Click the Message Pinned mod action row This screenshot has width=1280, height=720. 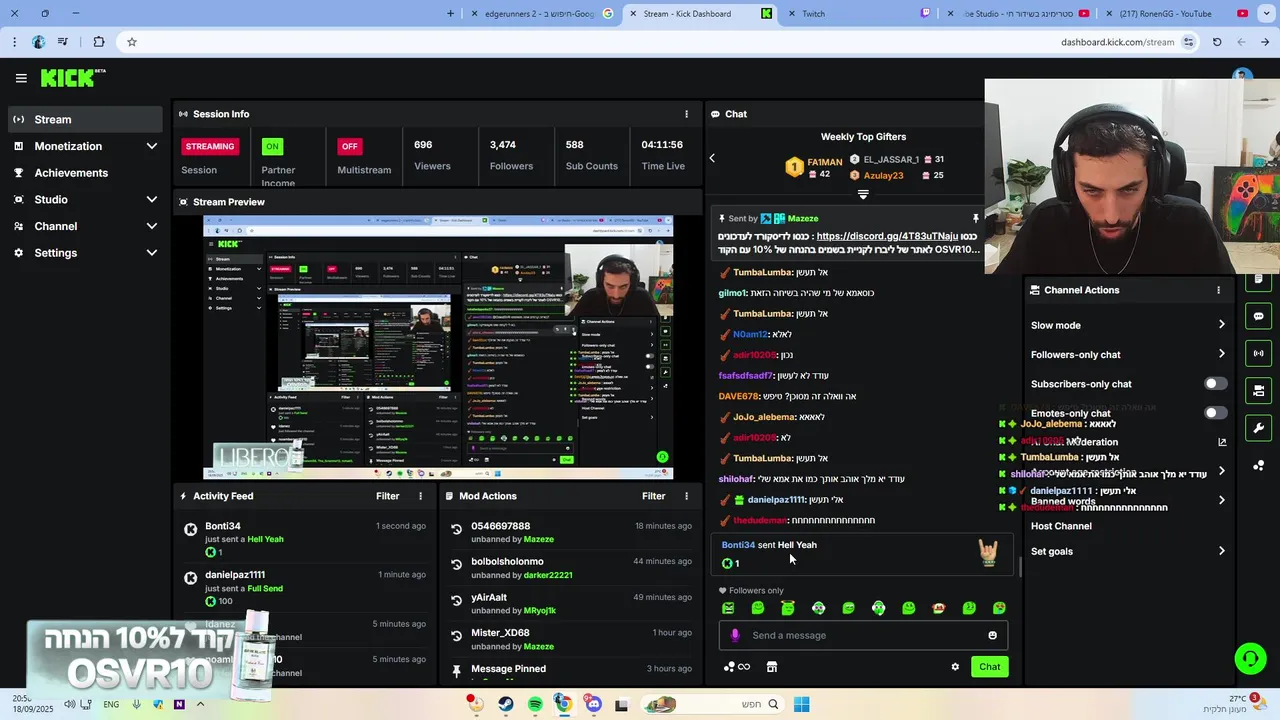pyautogui.click(x=570, y=669)
